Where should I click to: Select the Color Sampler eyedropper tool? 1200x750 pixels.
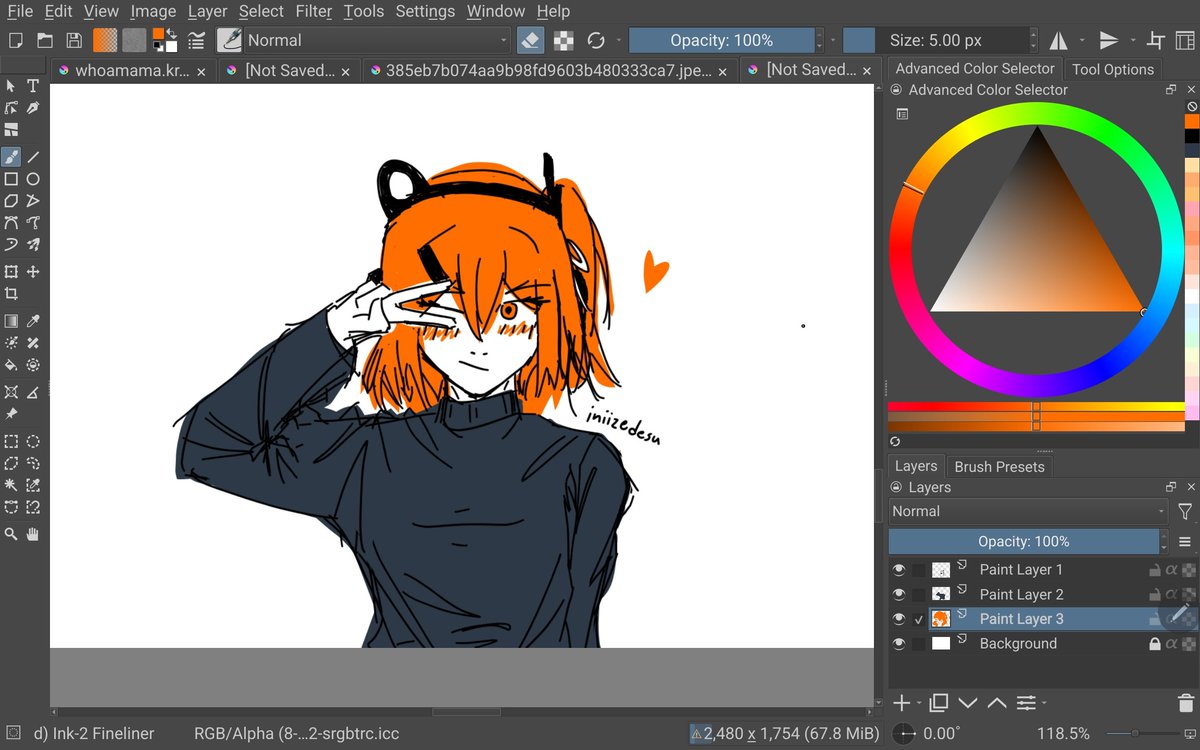[33, 321]
